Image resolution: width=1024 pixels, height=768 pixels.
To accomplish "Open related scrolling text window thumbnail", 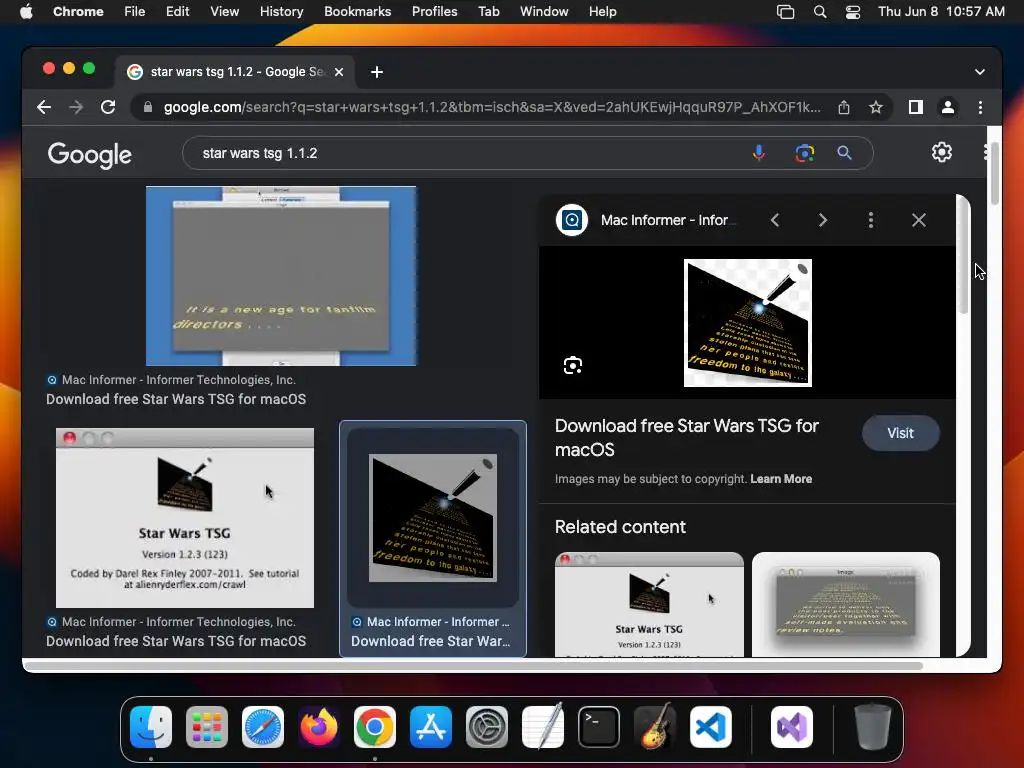I will pos(846,604).
